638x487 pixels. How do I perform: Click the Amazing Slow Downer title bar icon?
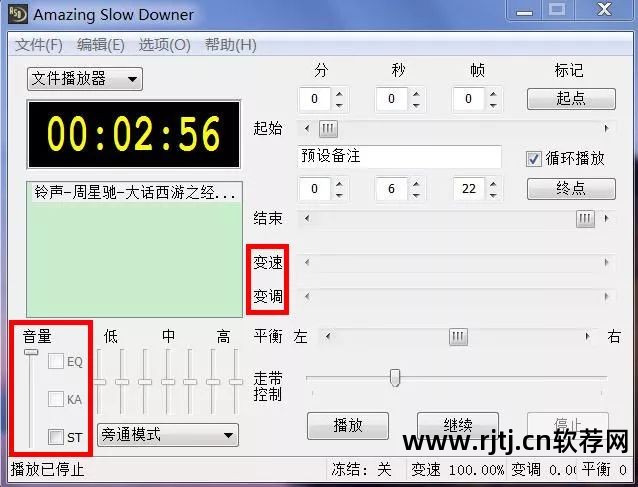tap(17, 14)
